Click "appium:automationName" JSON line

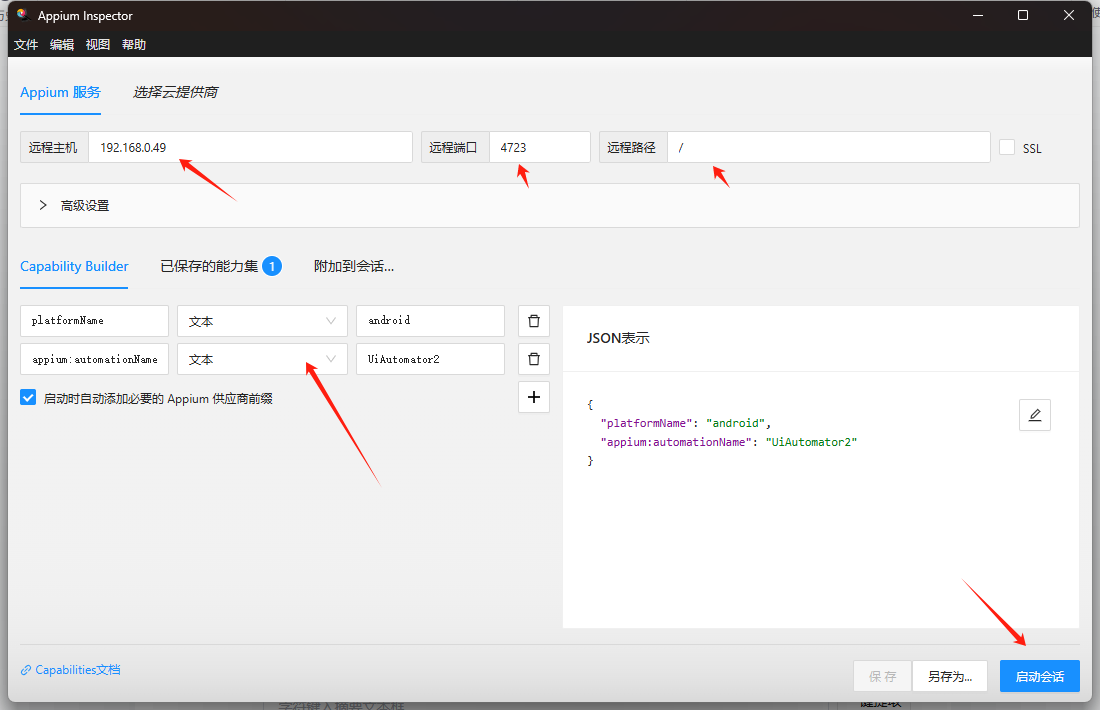click(x=729, y=442)
